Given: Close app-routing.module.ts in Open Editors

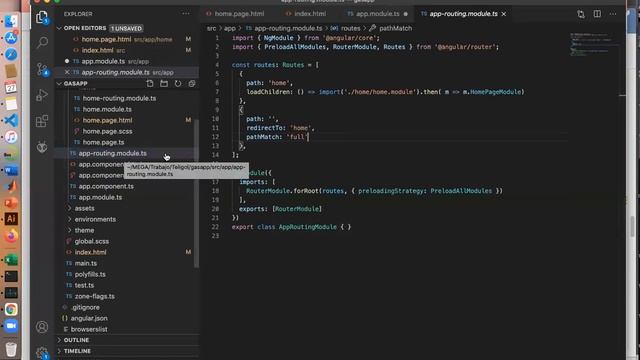Looking at the screenshot, I should (67, 72).
